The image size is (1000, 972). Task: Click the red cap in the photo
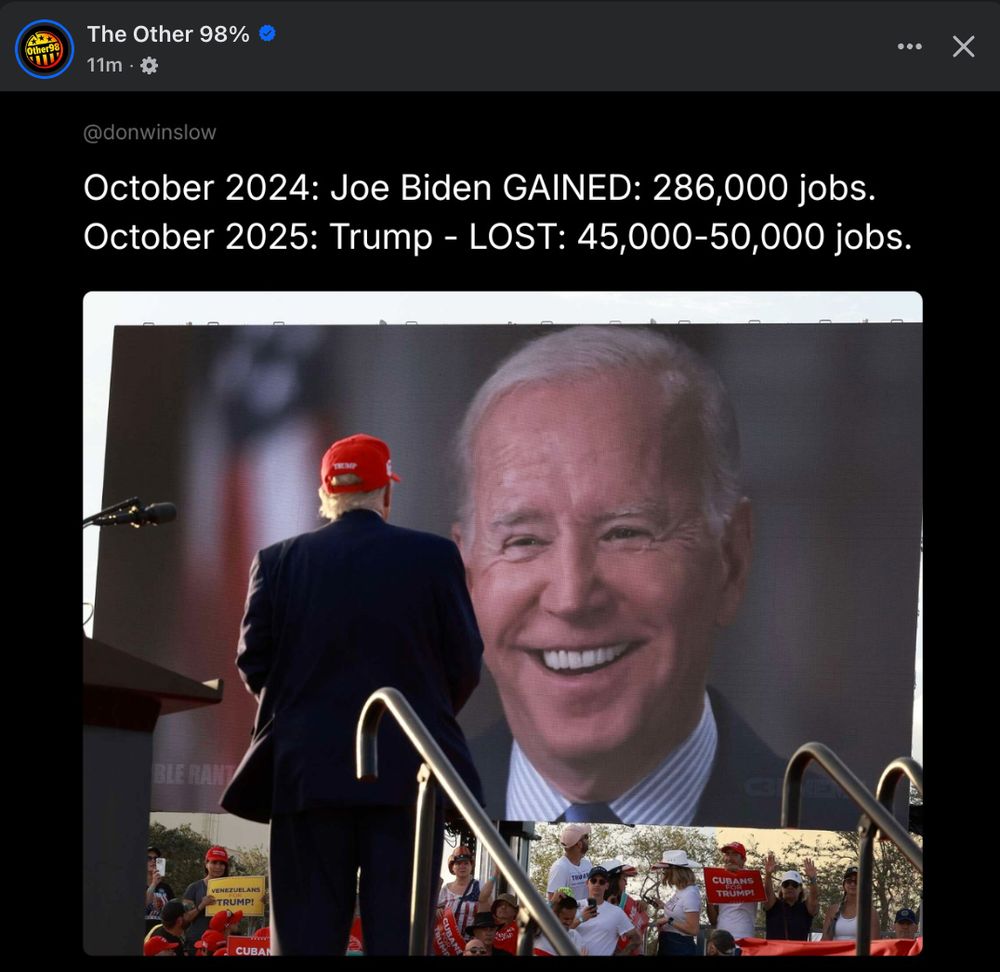pyautogui.click(x=358, y=464)
